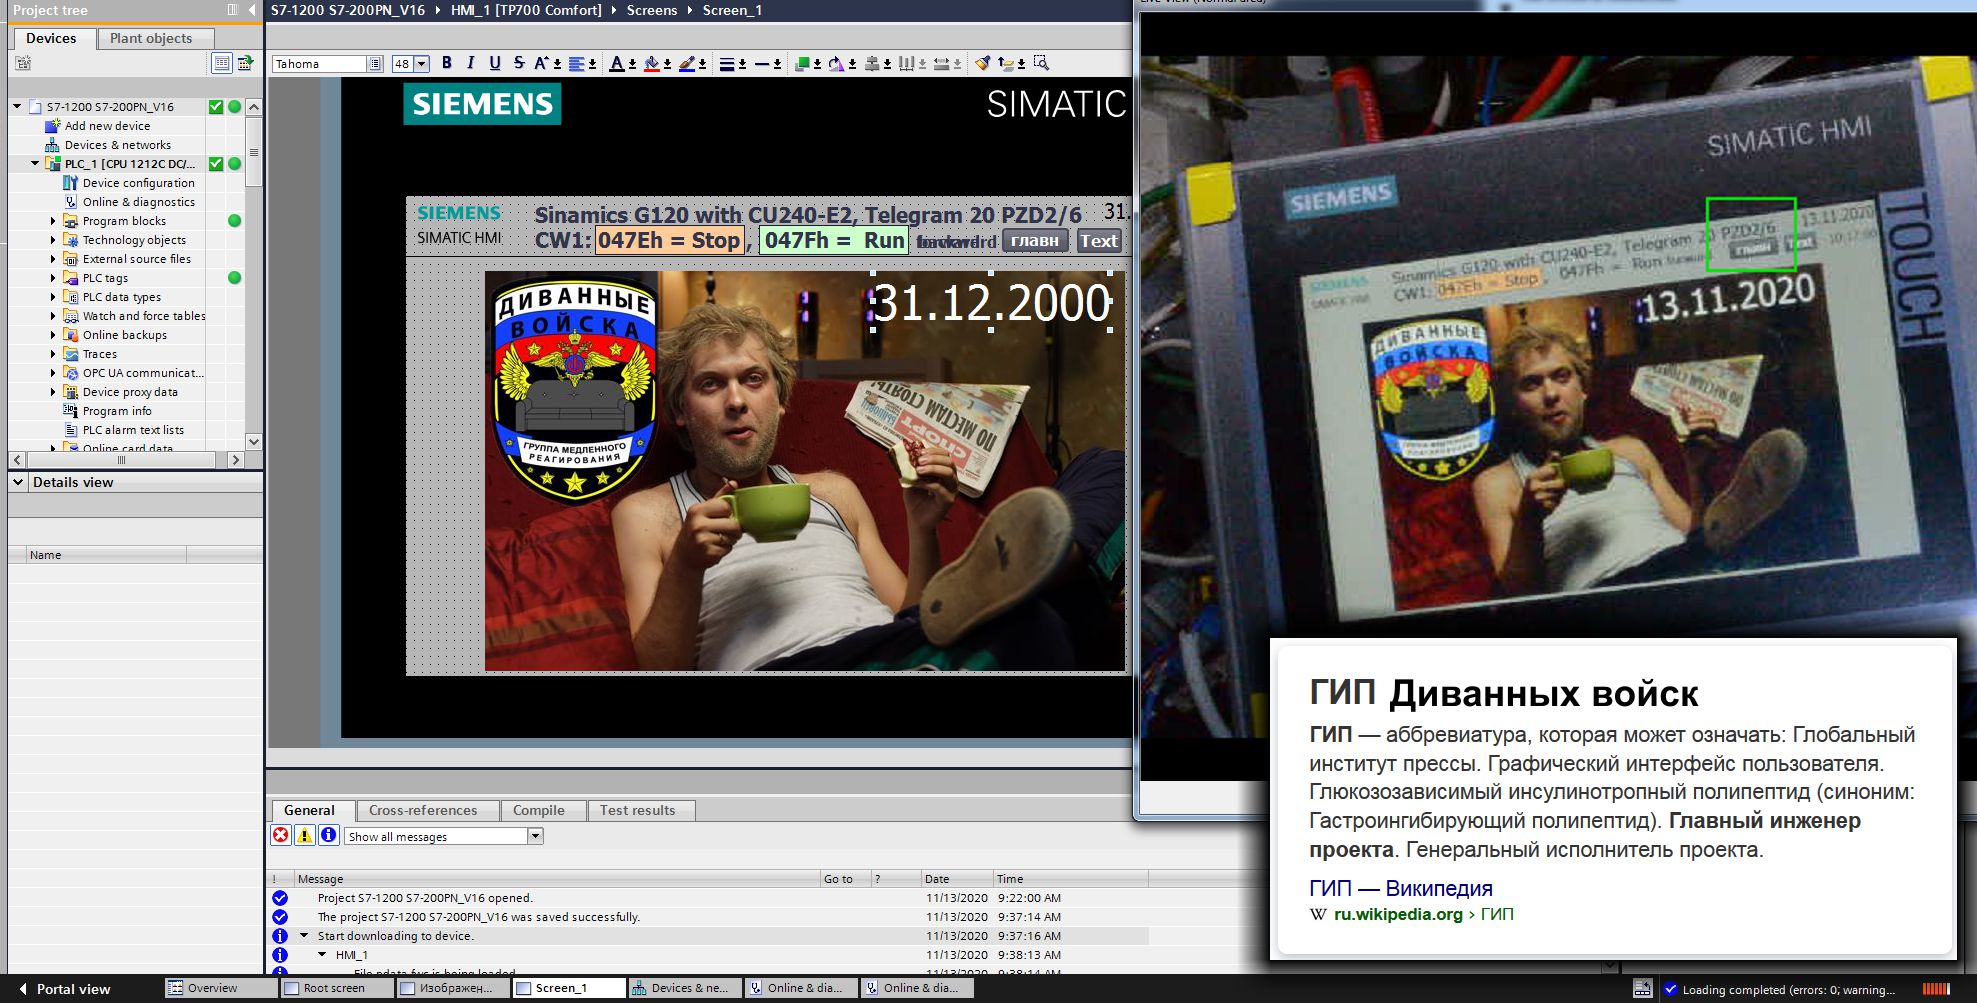The image size is (1977, 1003).
Task: Click the border color pen icon
Action: coord(687,63)
